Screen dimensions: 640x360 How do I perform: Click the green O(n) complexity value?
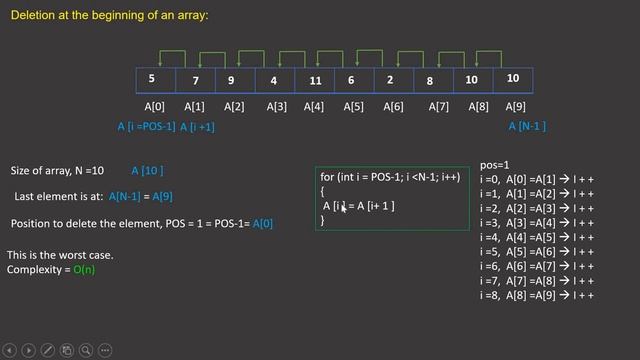coord(84,270)
